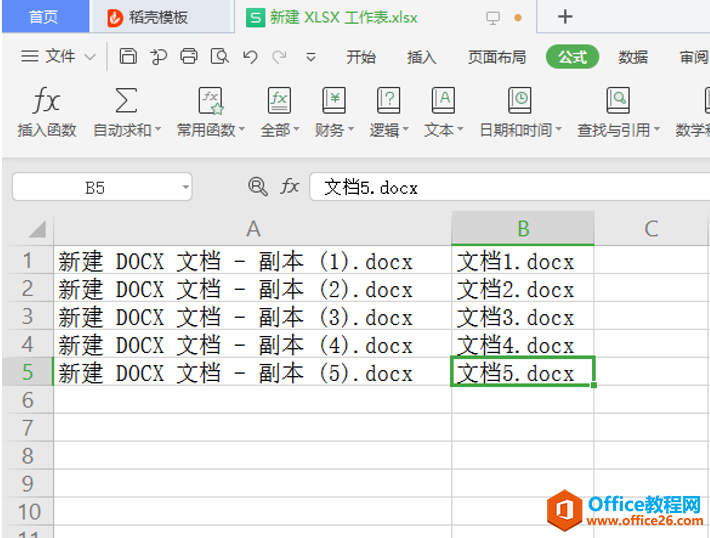The height and width of the screenshot is (538, 710).
Task: Click the Print Preview icon
Action: 219,57
